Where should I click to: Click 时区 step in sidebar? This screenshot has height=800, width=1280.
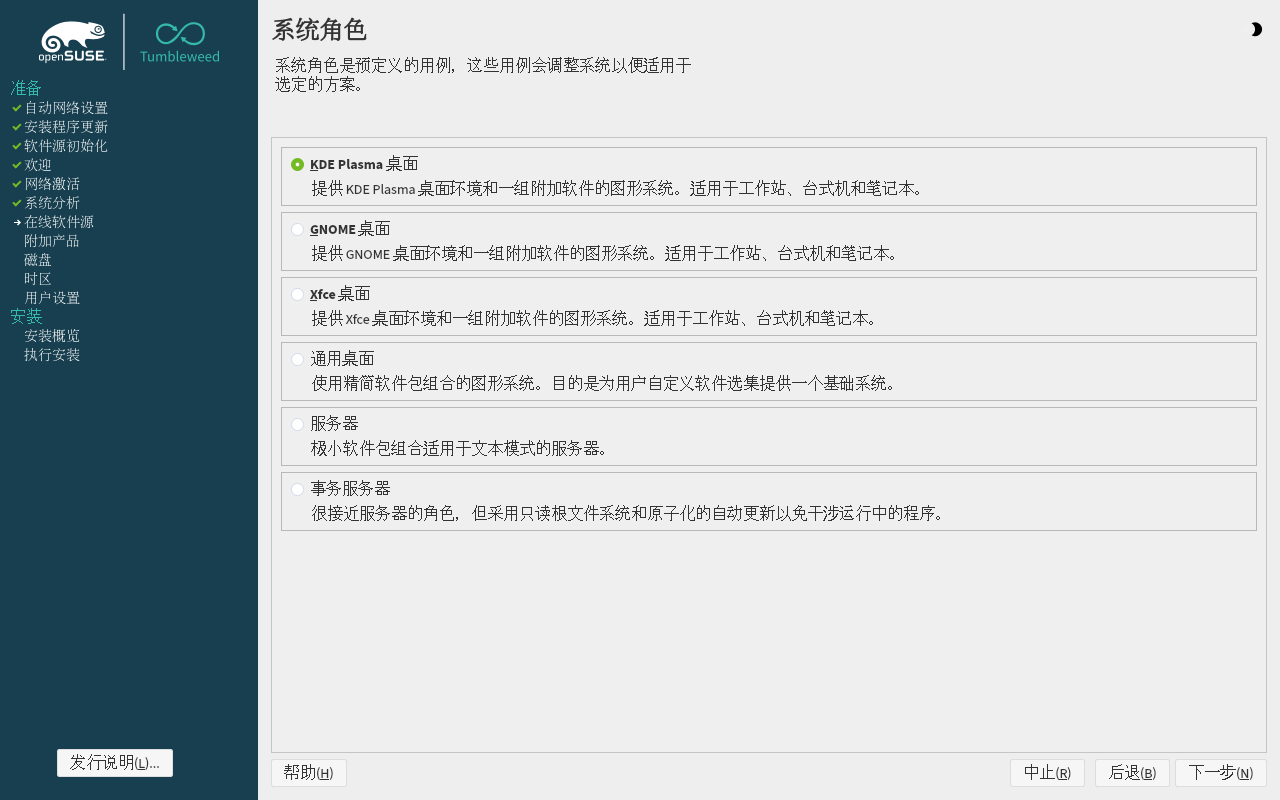coord(38,279)
